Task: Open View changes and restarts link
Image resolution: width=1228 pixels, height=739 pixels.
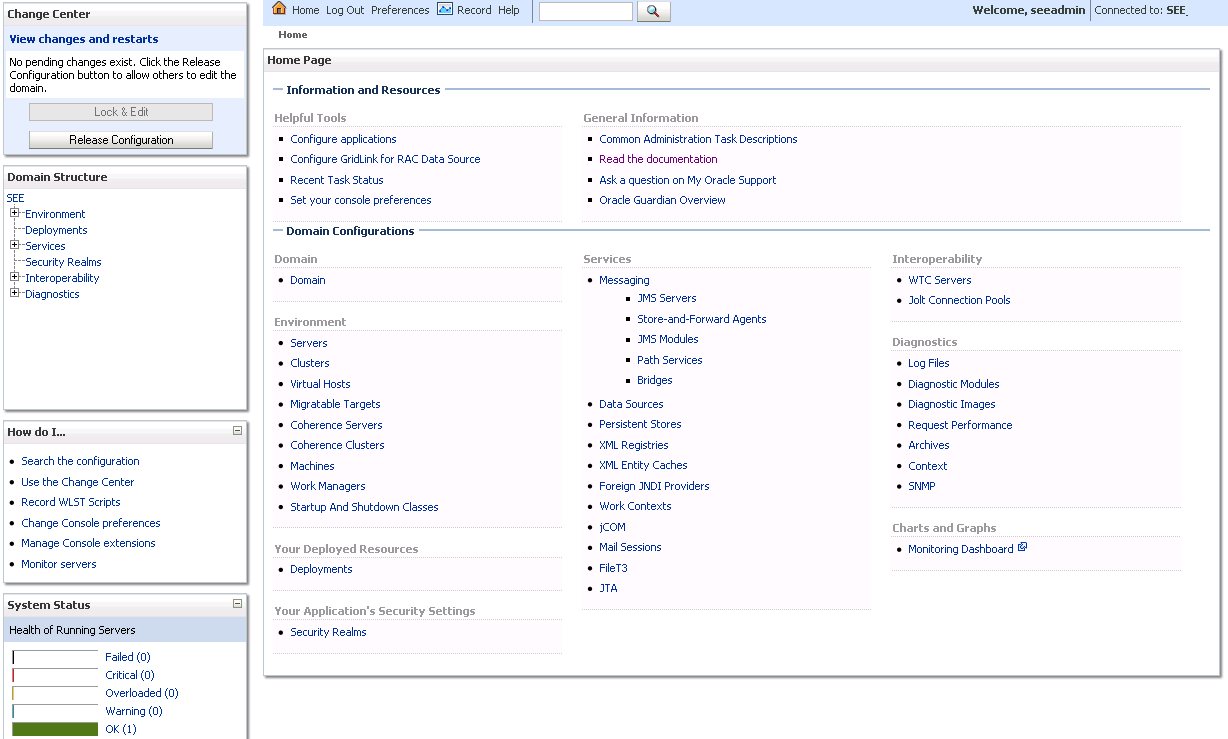Action: [84, 39]
